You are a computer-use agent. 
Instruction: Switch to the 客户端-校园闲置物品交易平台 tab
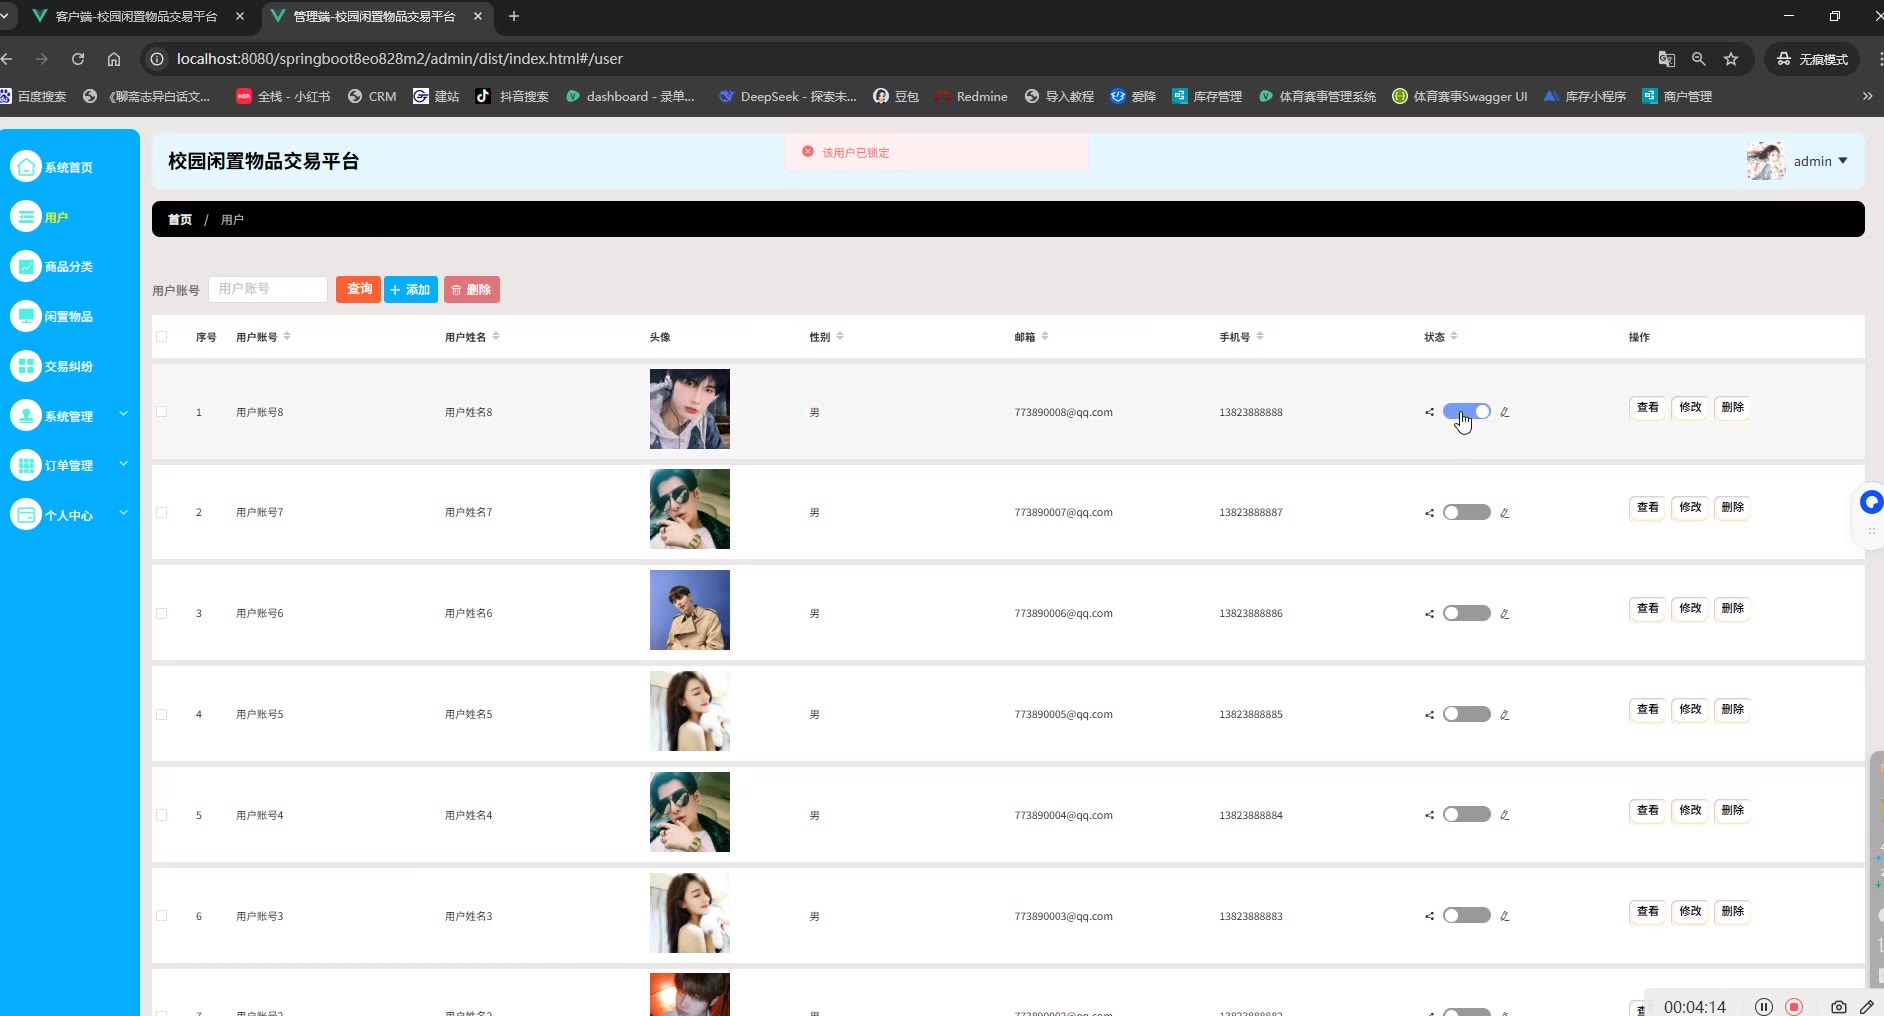pyautogui.click(x=137, y=16)
